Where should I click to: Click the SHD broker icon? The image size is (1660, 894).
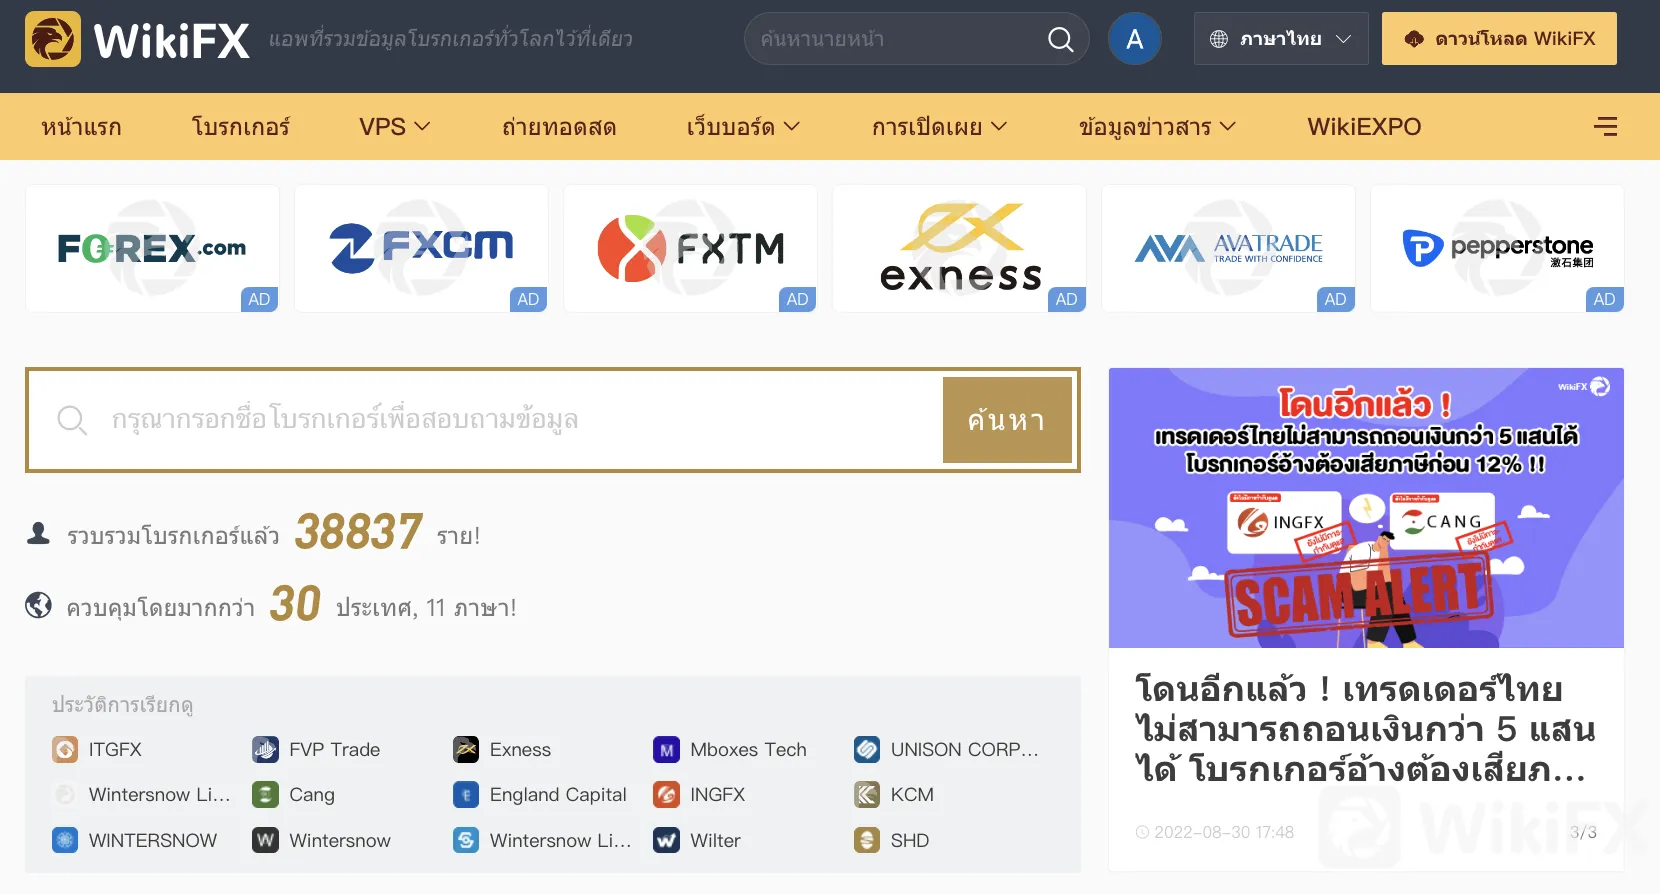tap(867, 840)
